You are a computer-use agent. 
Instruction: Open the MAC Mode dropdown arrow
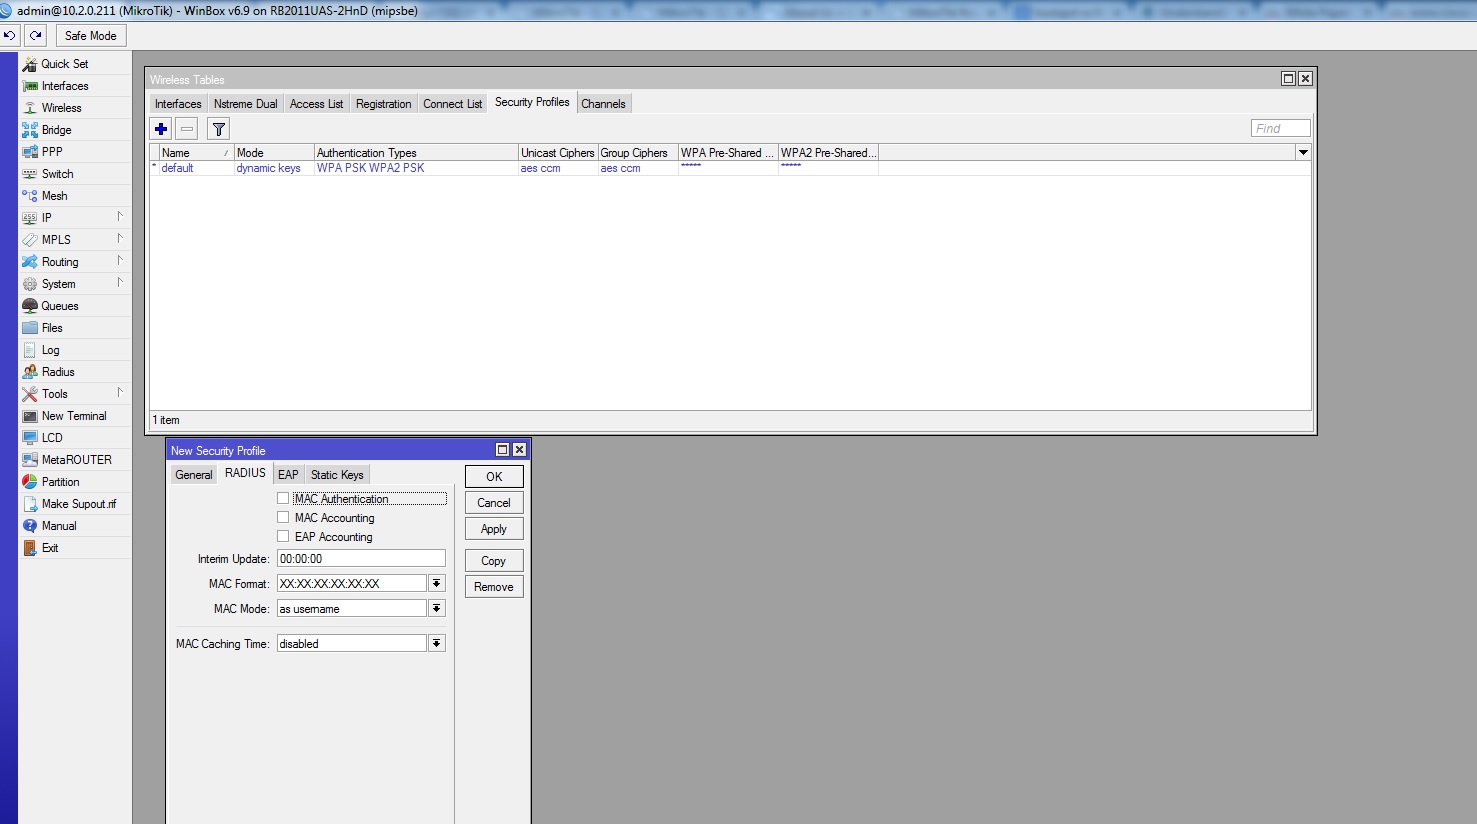coord(437,608)
